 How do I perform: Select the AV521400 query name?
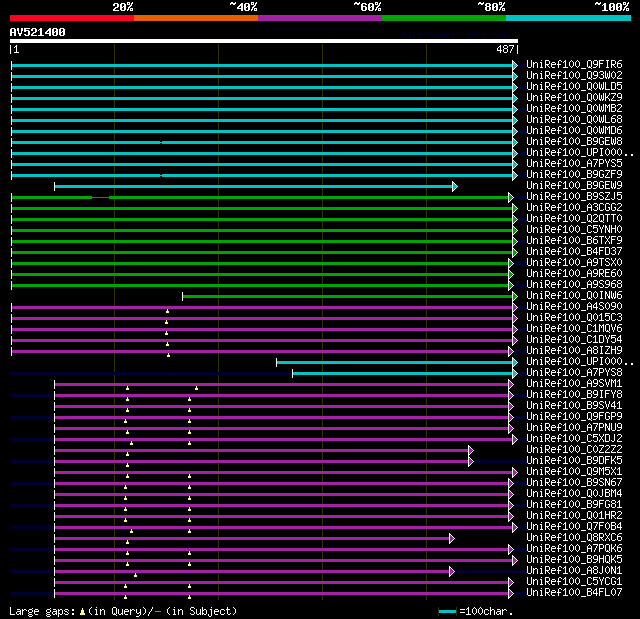pyautogui.click(x=38, y=32)
